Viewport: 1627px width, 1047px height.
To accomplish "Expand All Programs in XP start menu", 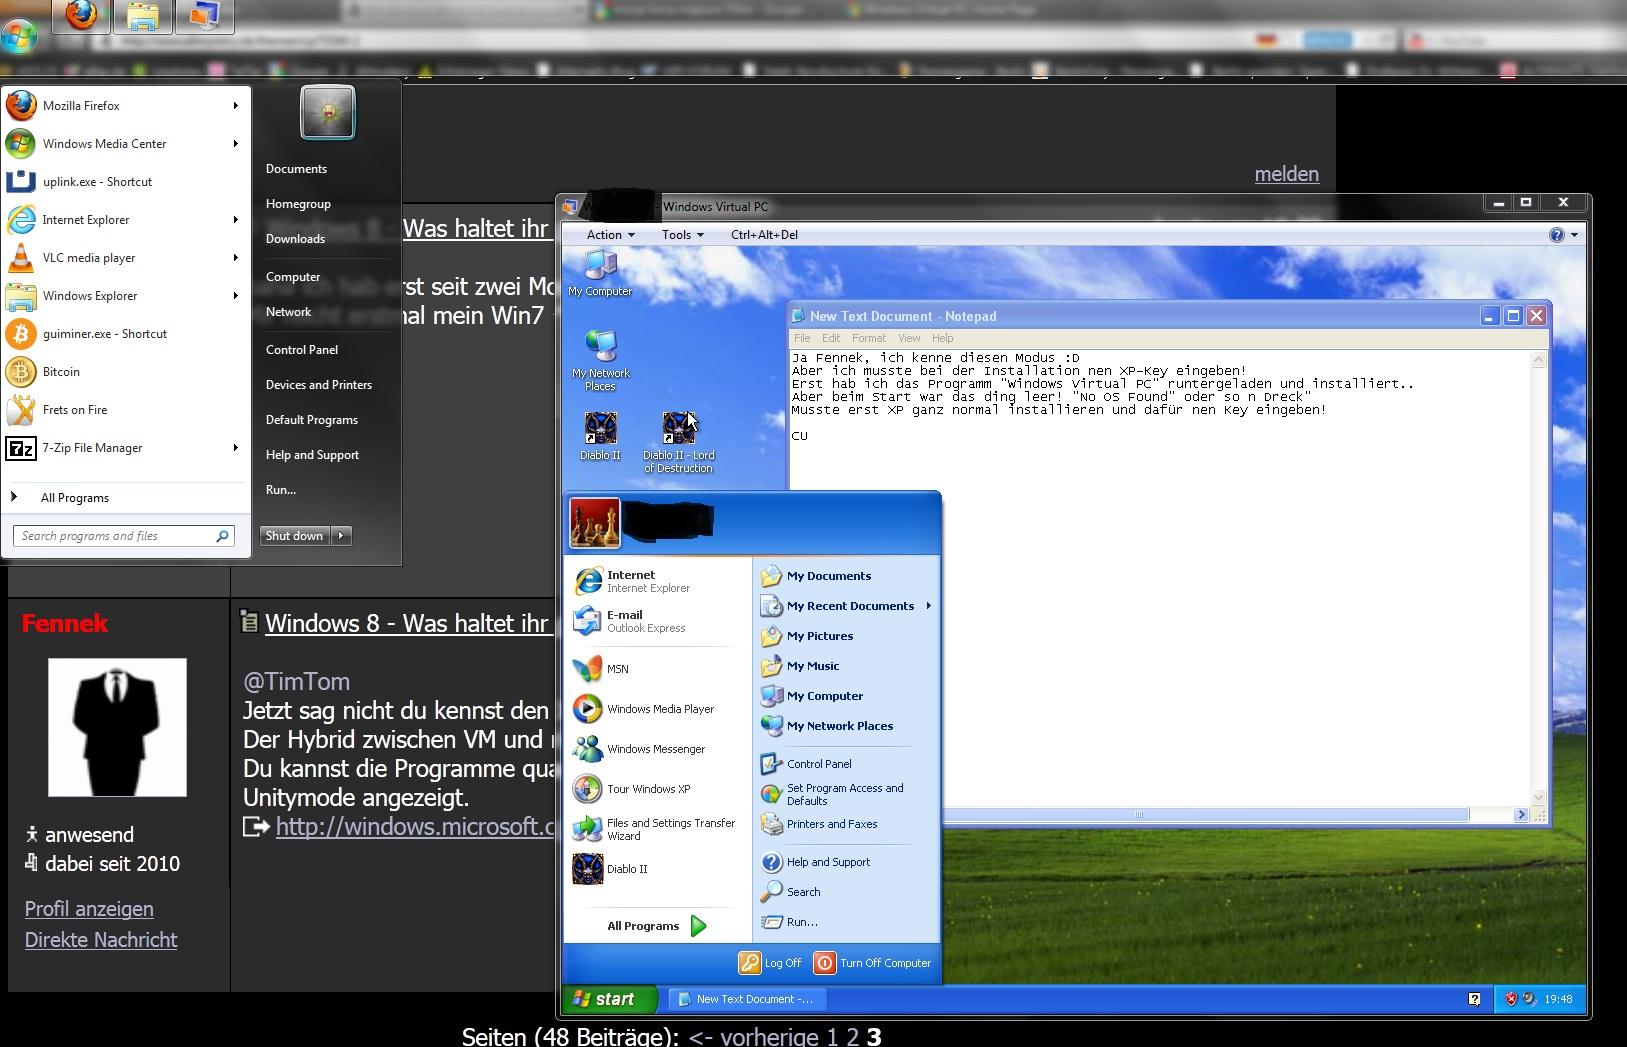I will [656, 926].
